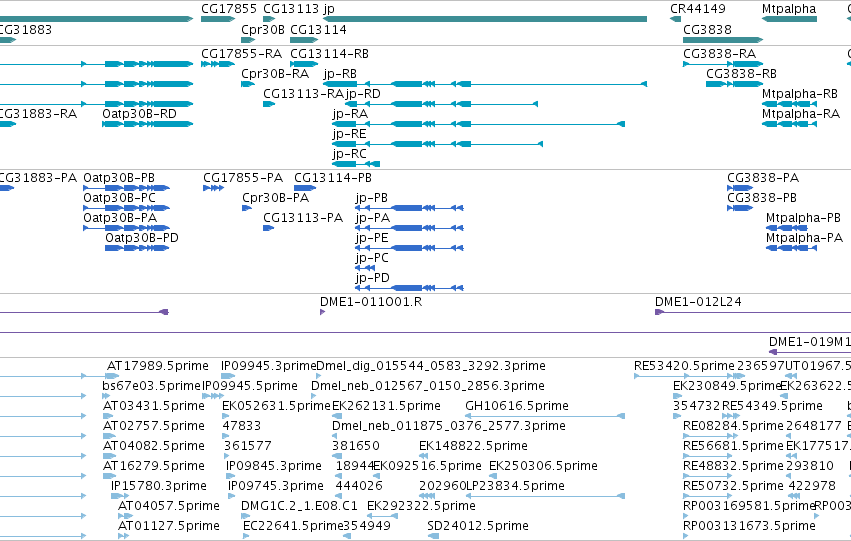Click protein Mtpalpha-PB

click(x=803, y=218)
